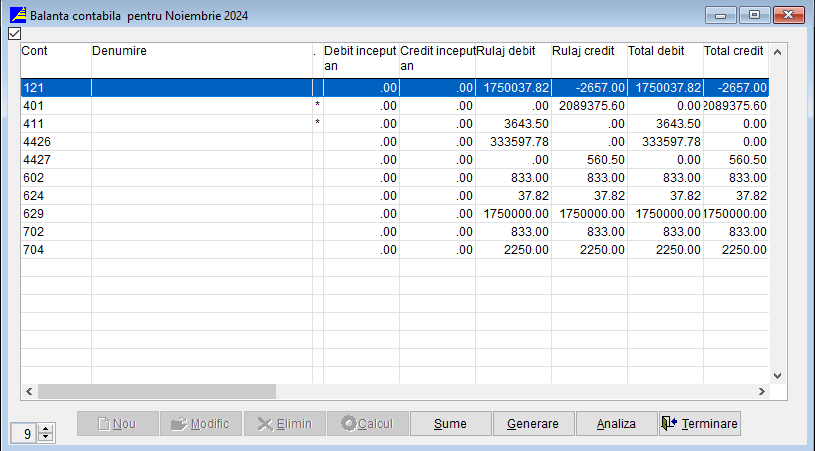Image resolution: width=815 pixels, height=451 pixels.
Task: Click the Terminare exit button
Action: coord(699,424)
